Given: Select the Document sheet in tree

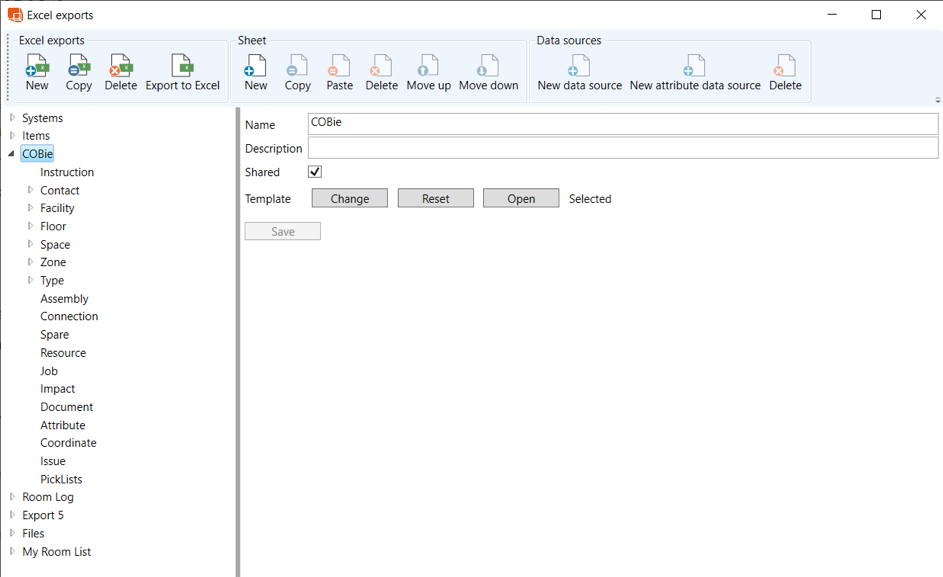Looking at the screenshot, I should 67,407.
